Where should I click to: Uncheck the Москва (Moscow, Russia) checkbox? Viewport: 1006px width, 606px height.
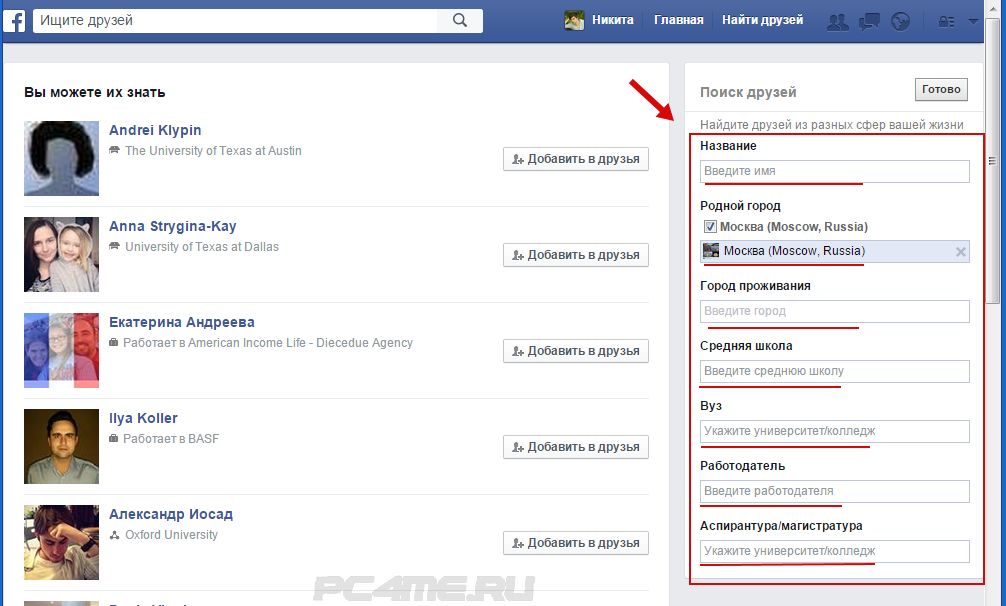(710, 227)
